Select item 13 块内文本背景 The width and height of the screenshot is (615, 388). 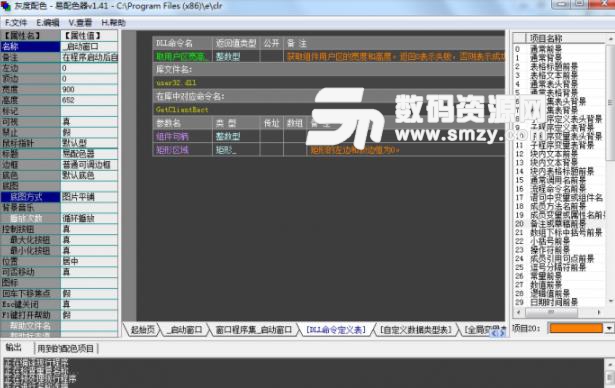[x=559, y=162]
